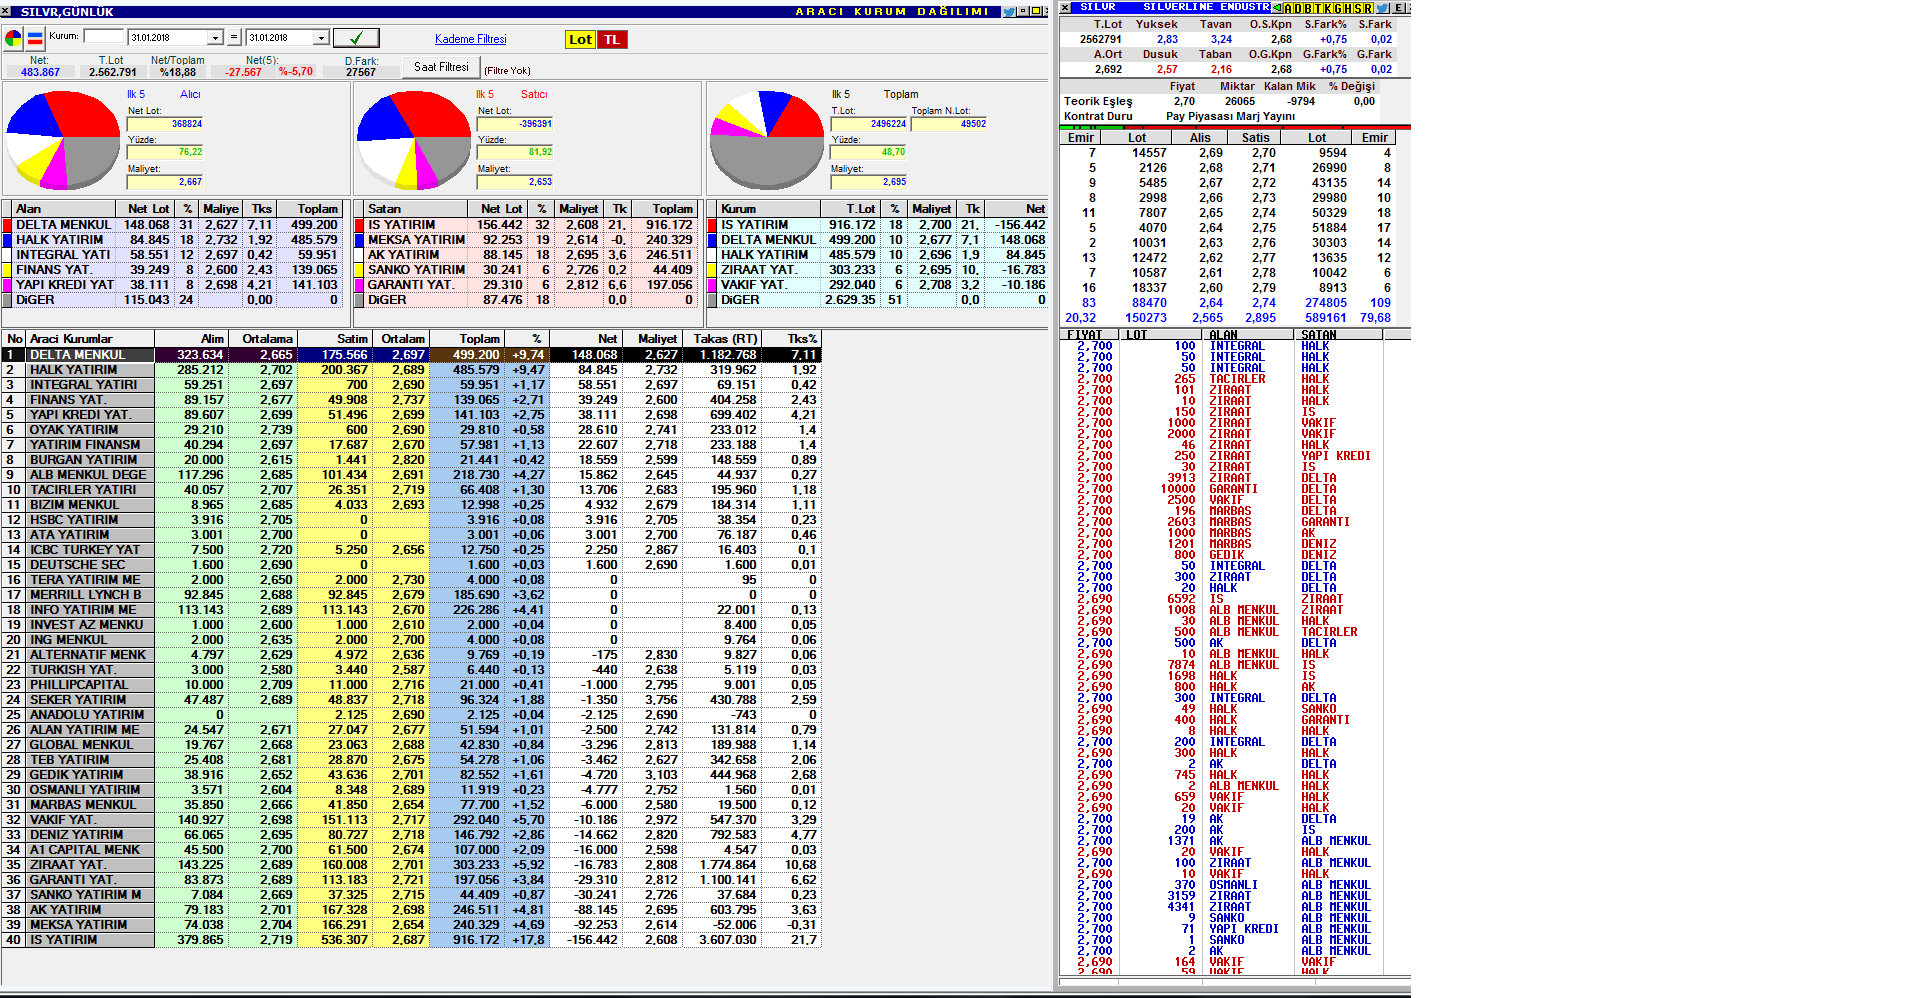The width and height of the screenshot is (1914, 998).
Task: Click blue swatch next to HALK YATIRIM buyer
Action: pos(8,240)
